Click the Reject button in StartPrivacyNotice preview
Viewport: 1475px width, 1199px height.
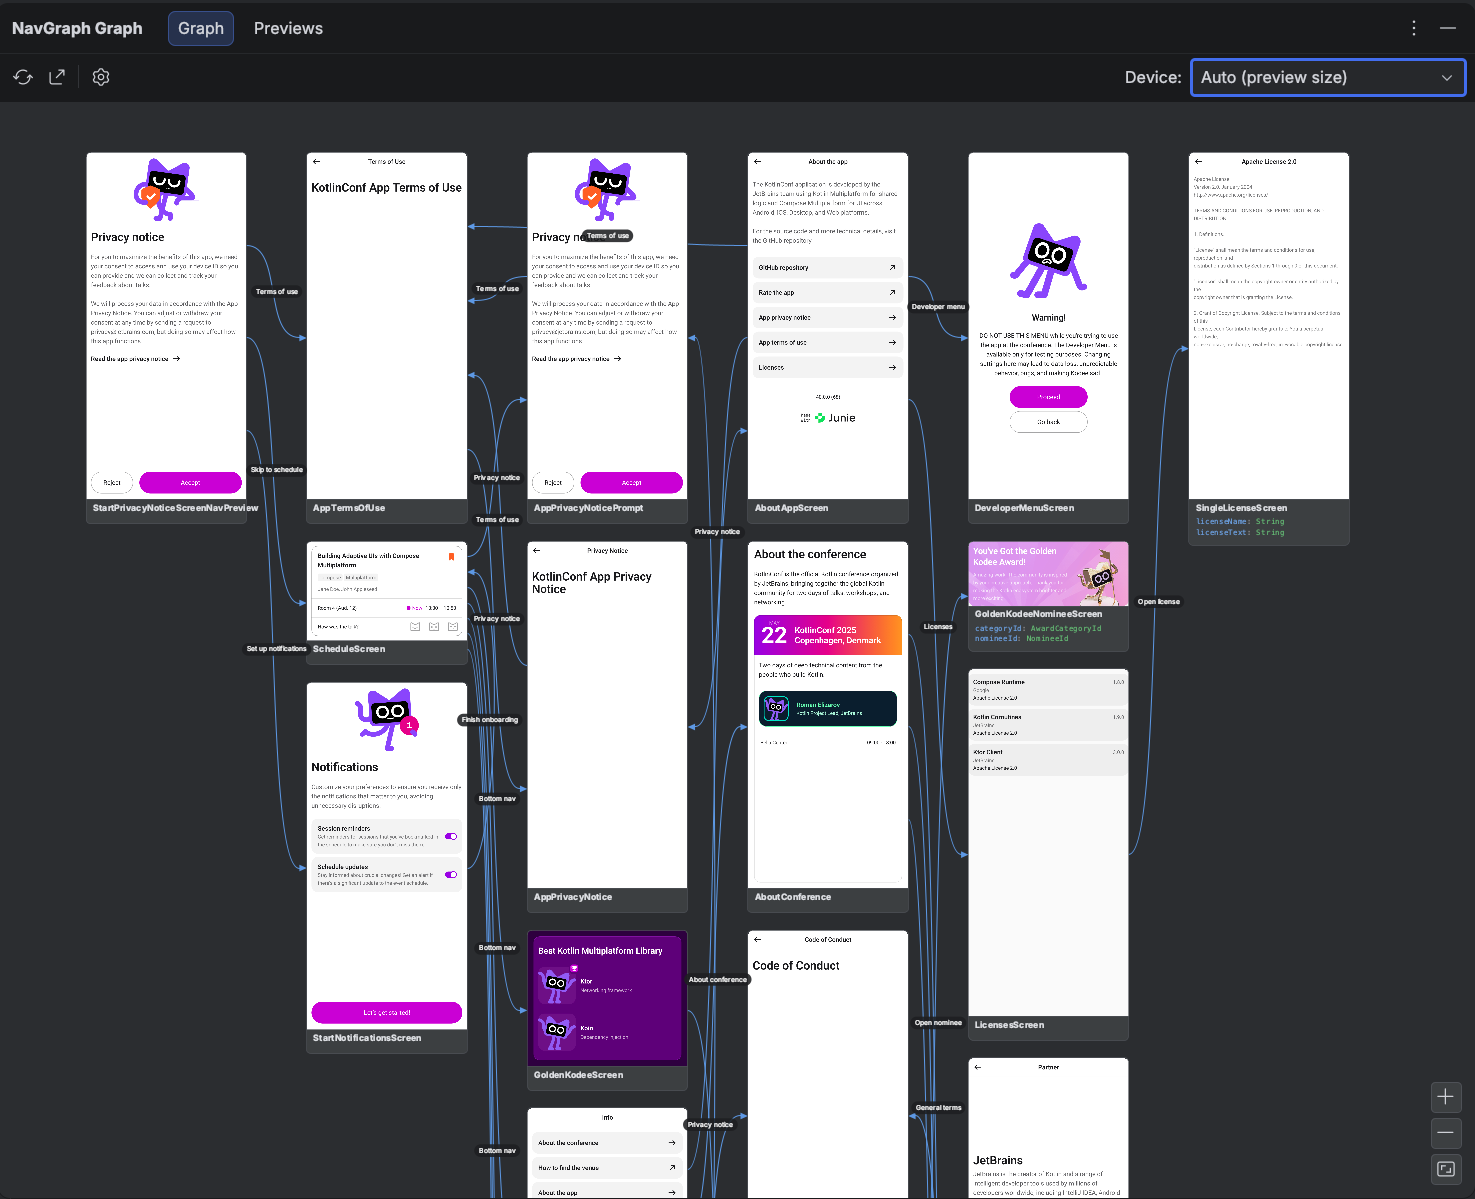coord(112,482)
